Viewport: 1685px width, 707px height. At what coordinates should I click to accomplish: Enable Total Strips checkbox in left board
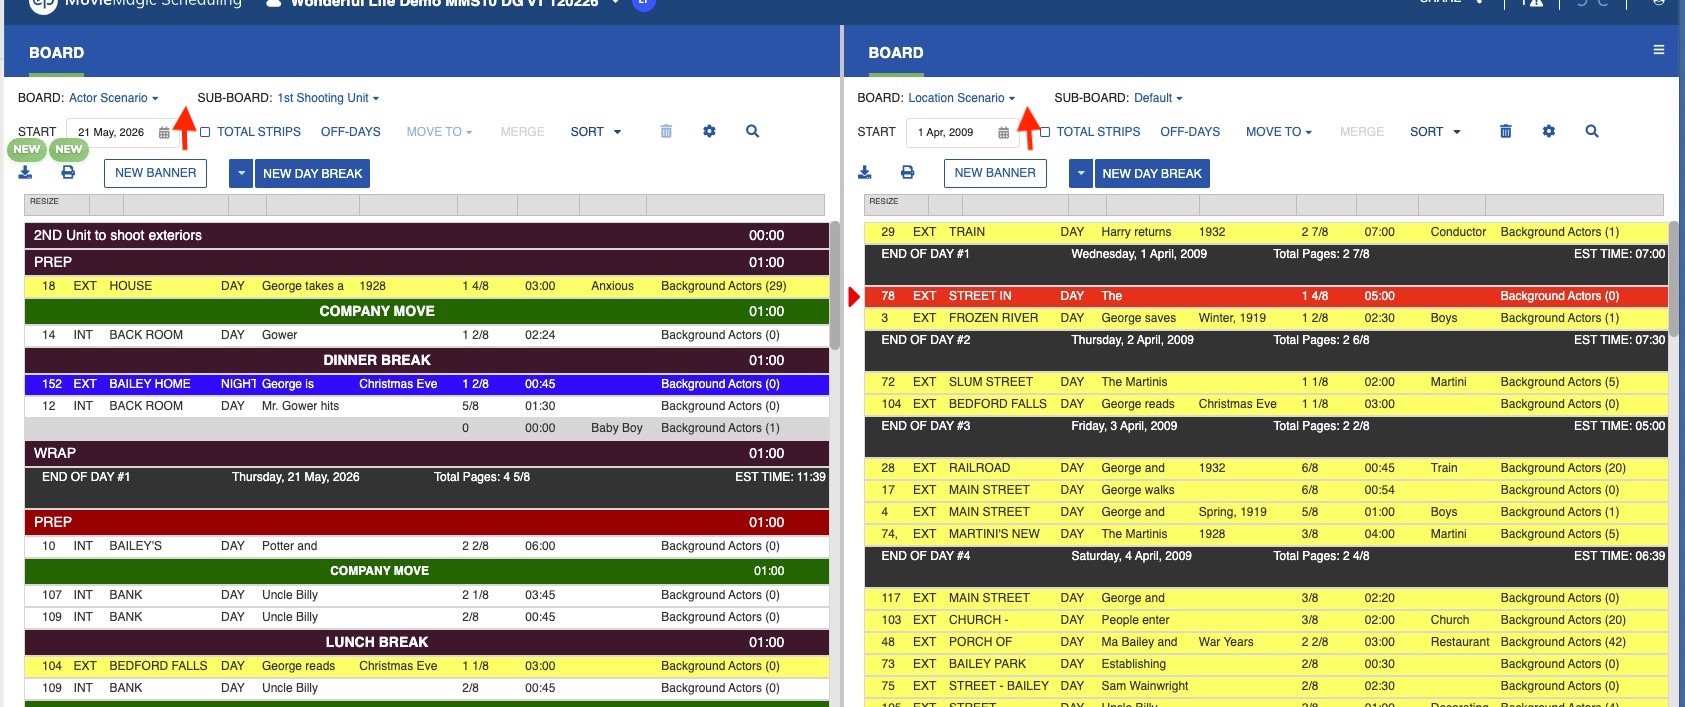tap(205, 132)
